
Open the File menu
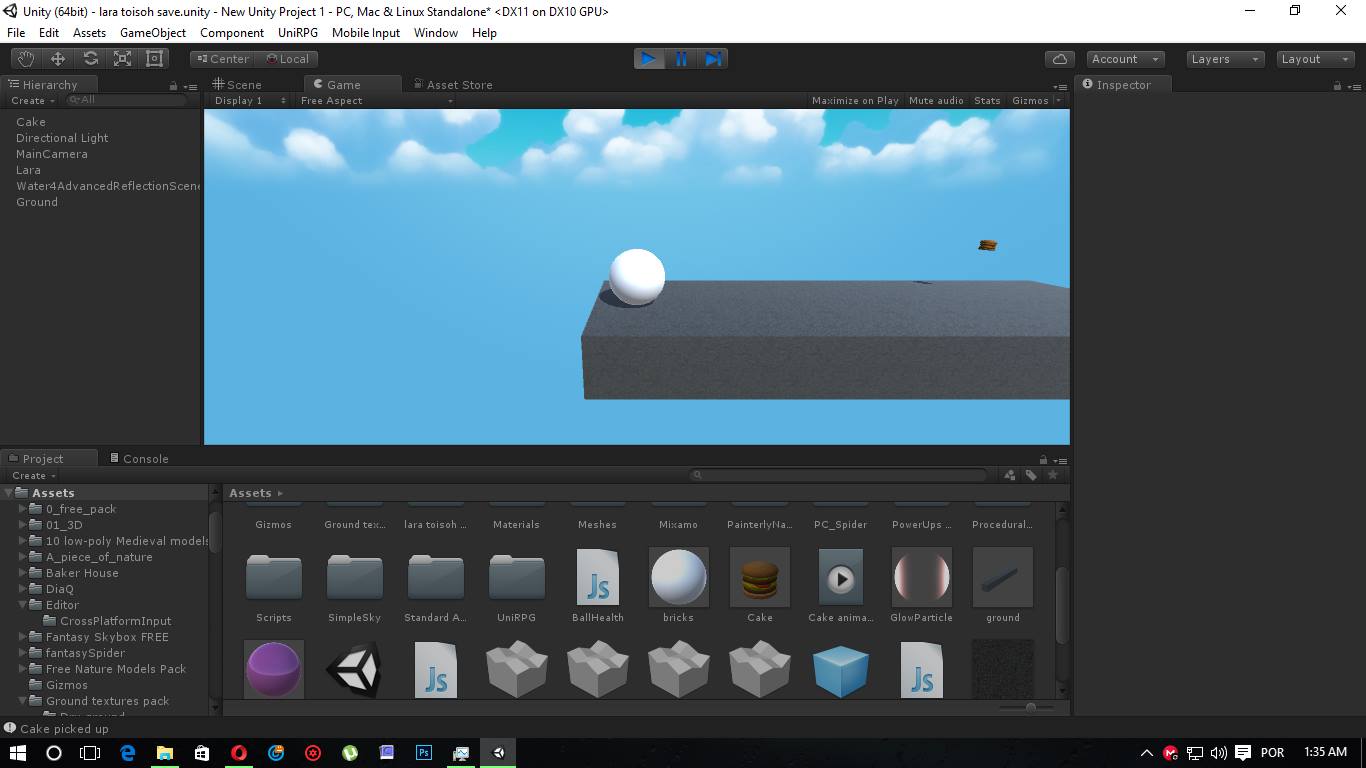16,32
